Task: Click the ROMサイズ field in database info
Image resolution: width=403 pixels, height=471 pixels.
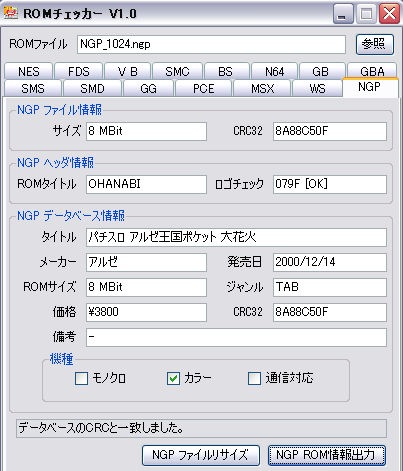Action: tap(146, 287)
